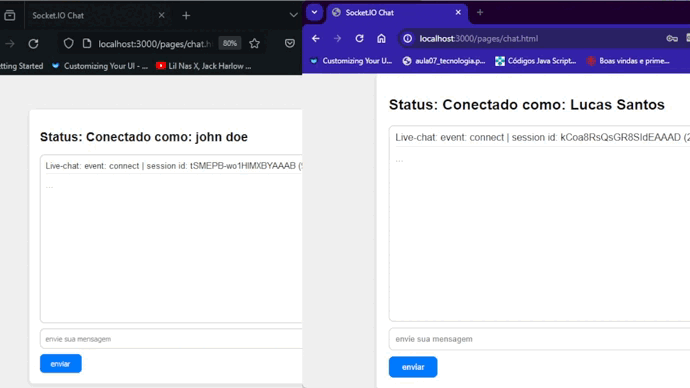This screenshot has height=388, width=690.
Task: Select the 'Status: Conectado como: john doe' heading
Action: (144, 137)
